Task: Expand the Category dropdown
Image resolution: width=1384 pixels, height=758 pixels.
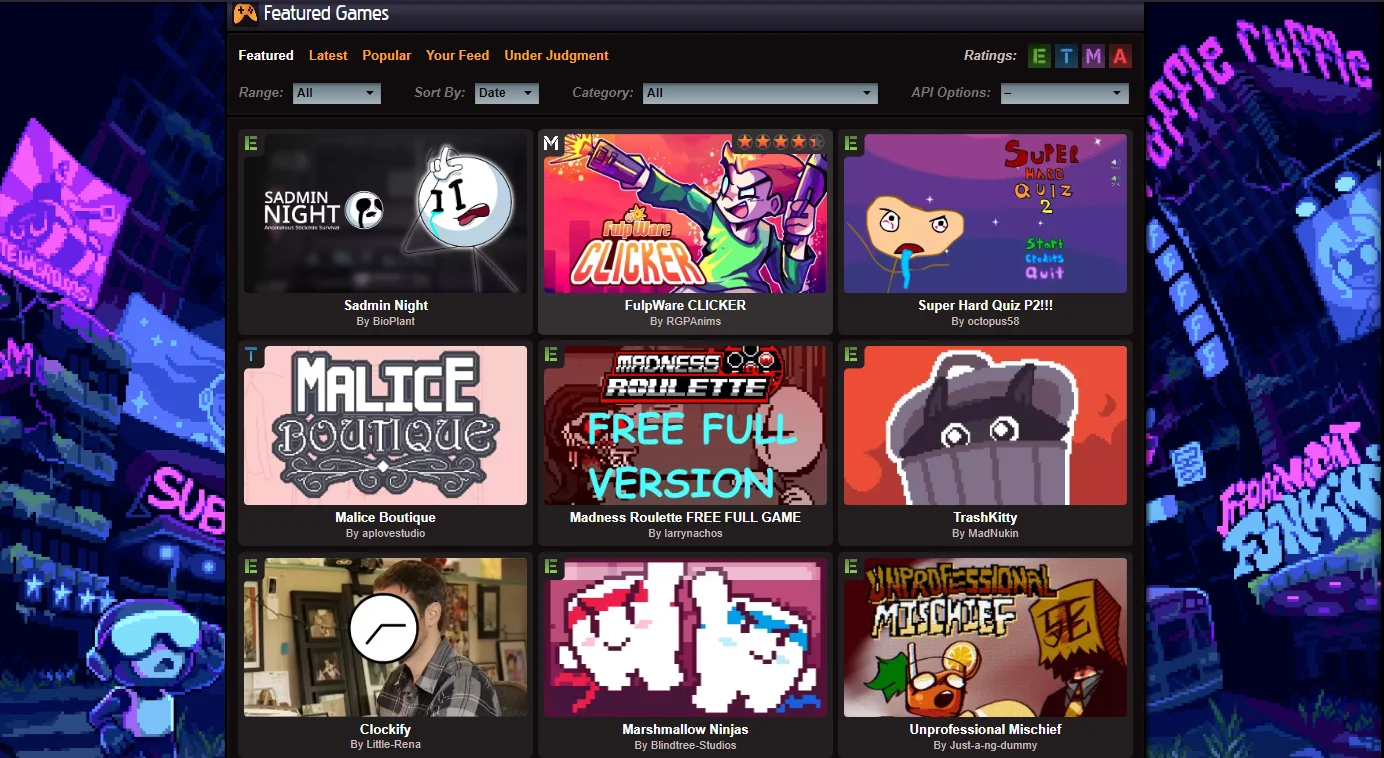Action: coord(759,93)
